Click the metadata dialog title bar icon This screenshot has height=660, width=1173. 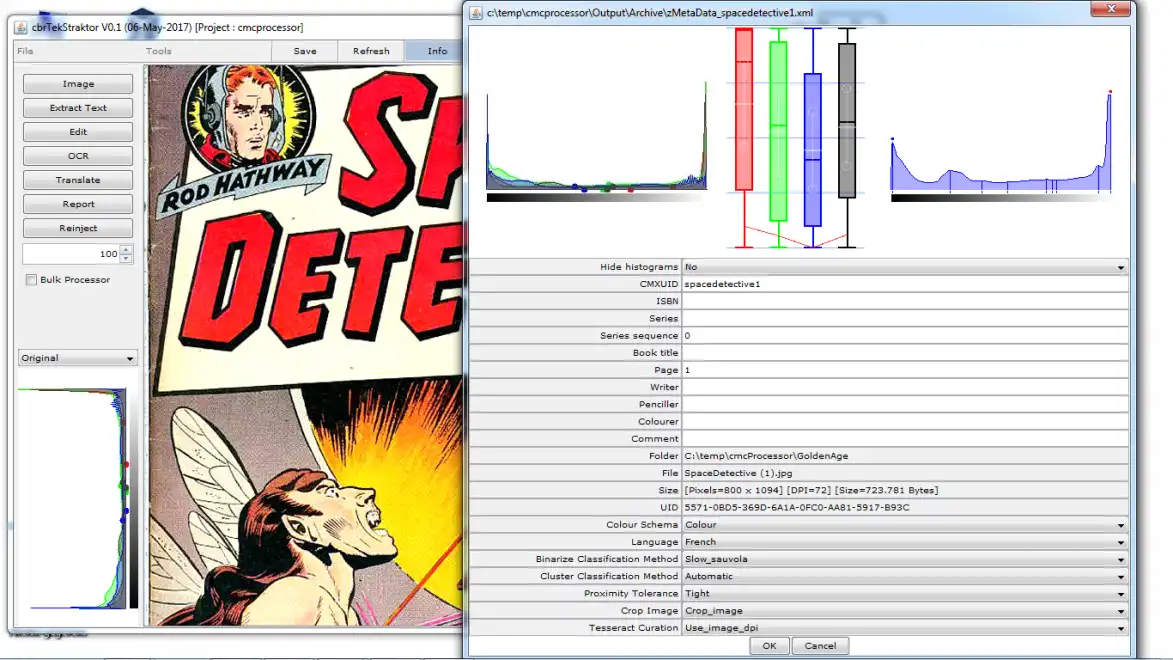click(476, 13)
